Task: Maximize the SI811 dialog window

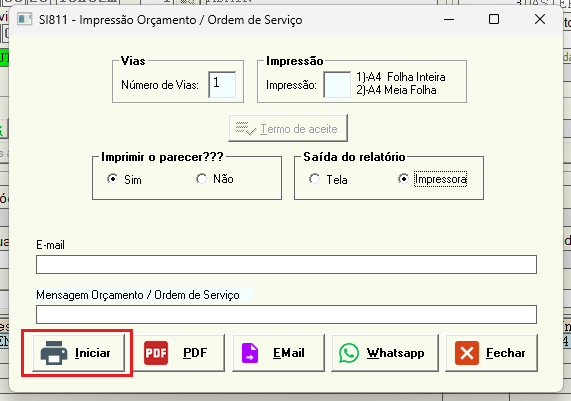Action: click(494, 19)
